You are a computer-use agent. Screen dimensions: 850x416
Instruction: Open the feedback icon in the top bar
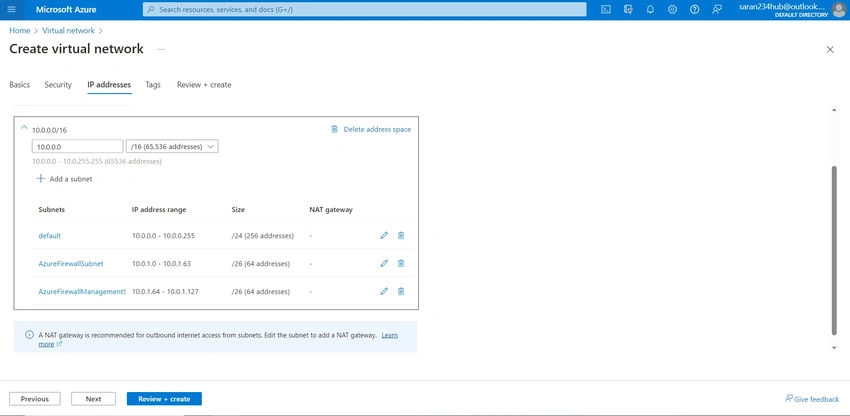(x=717, y=9)
